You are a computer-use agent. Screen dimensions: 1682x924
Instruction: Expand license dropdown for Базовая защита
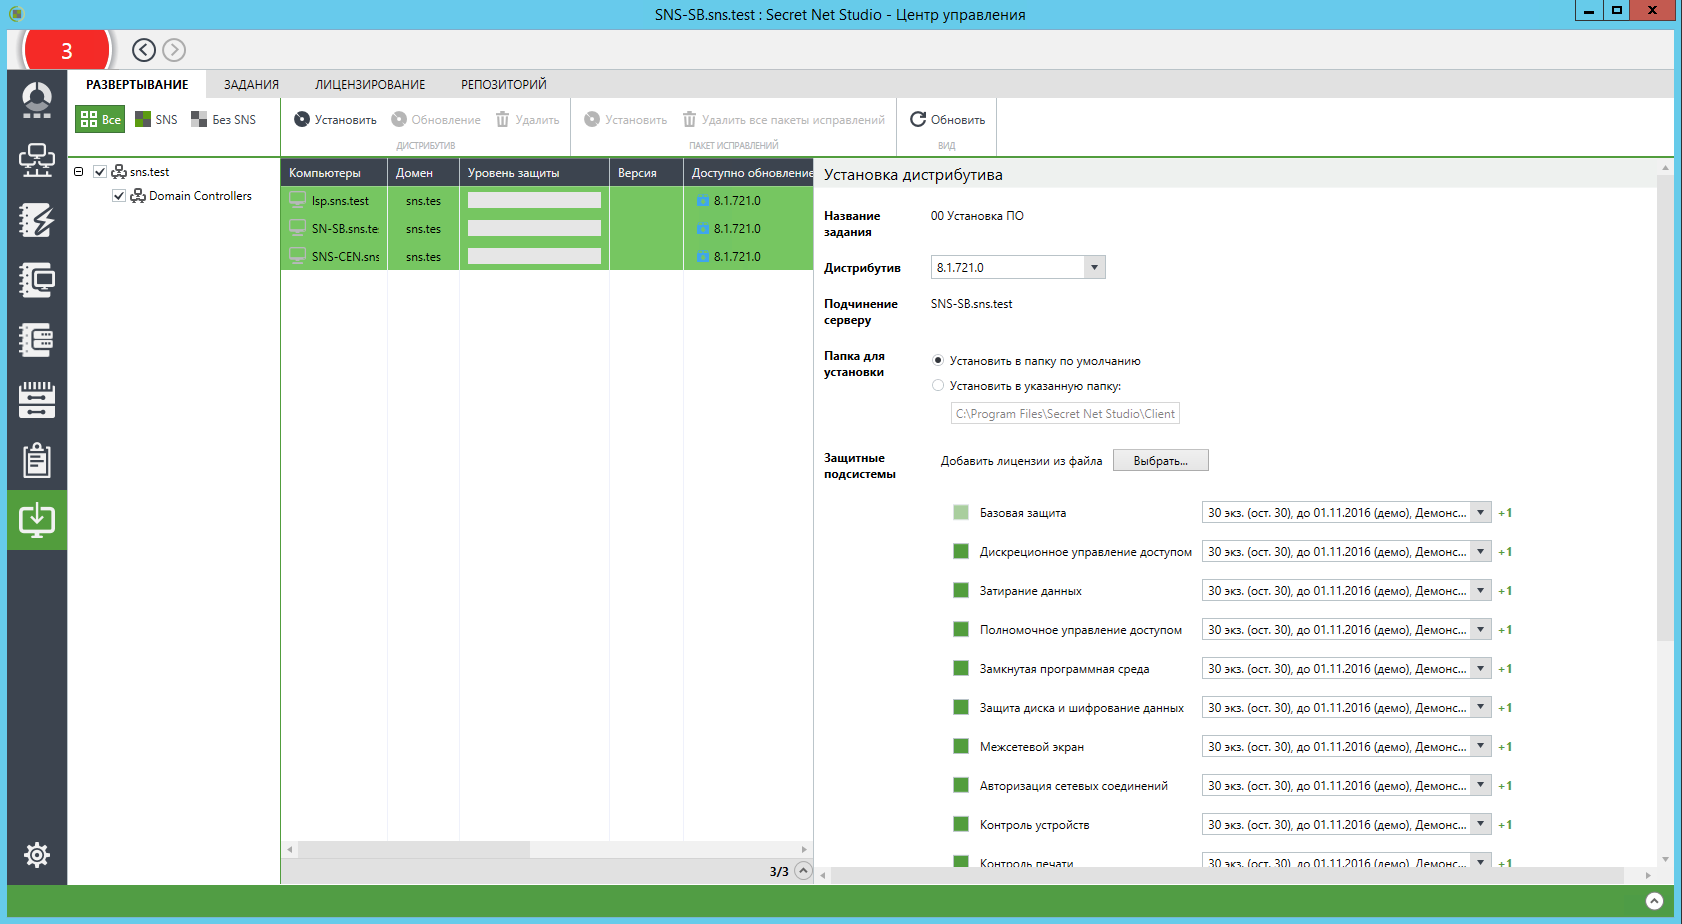click(x=1480, y=513)
